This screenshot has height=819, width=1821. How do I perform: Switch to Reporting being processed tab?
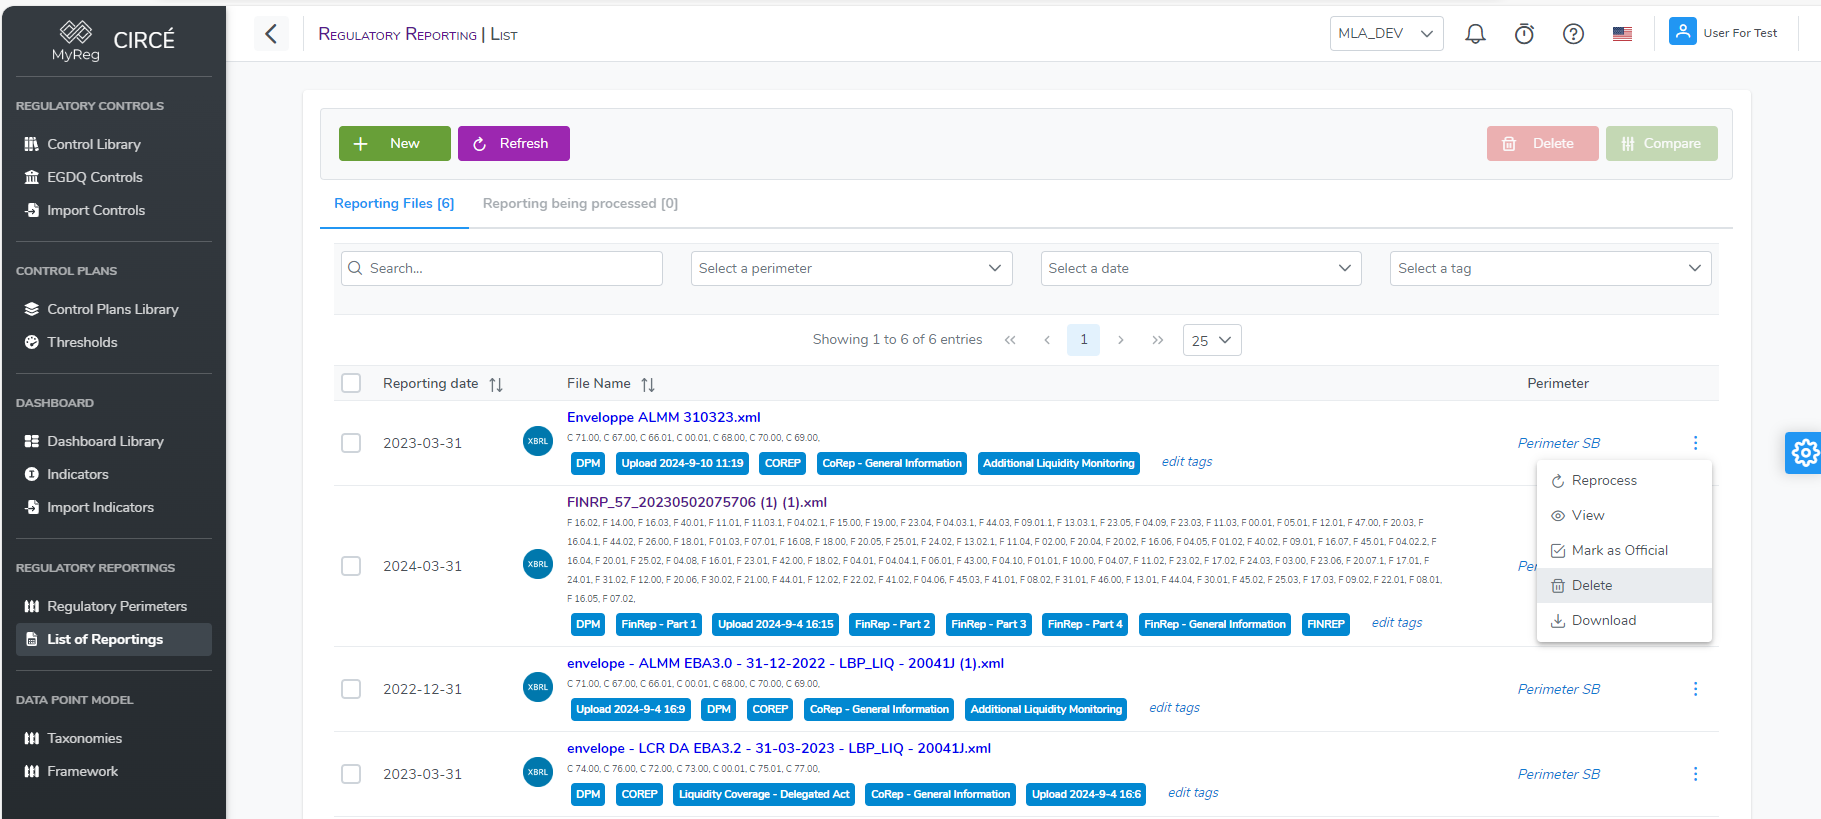click(580, 203)
